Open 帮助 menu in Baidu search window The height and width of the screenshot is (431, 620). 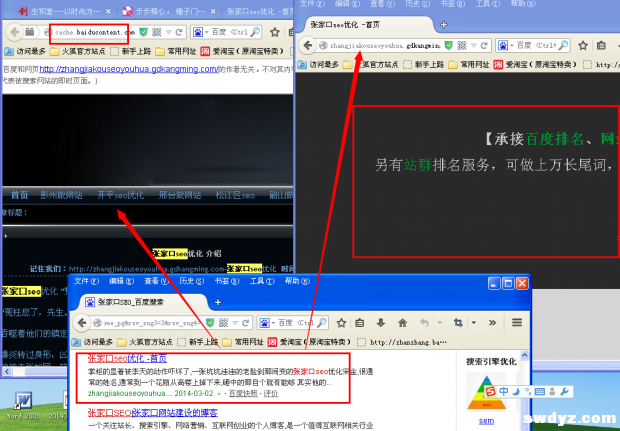click(297, 281)
